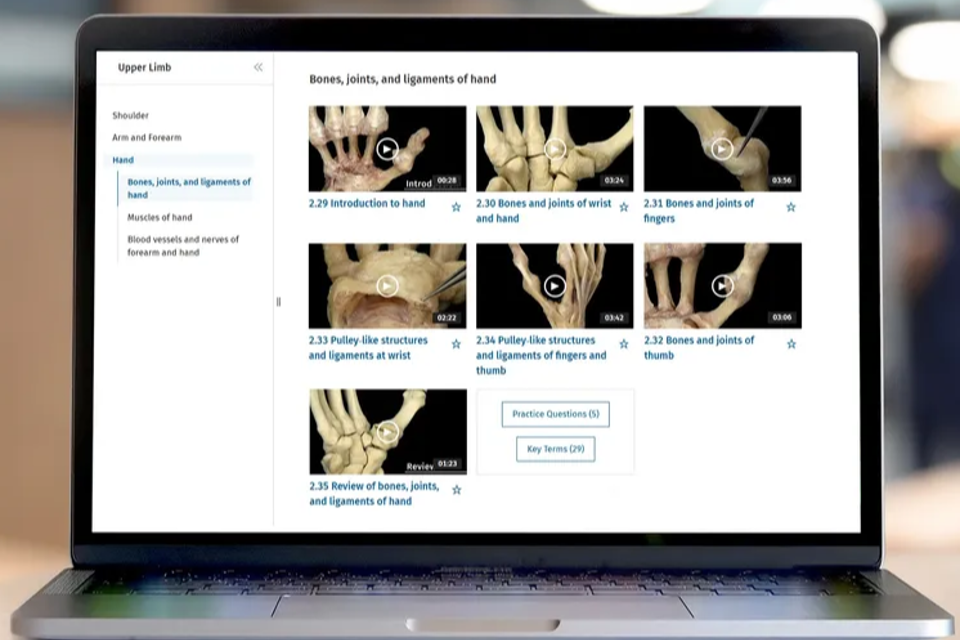960x640 pixels.
Task: Collapse the Upper Limb sidebar
Action: [x=258, y=67]
